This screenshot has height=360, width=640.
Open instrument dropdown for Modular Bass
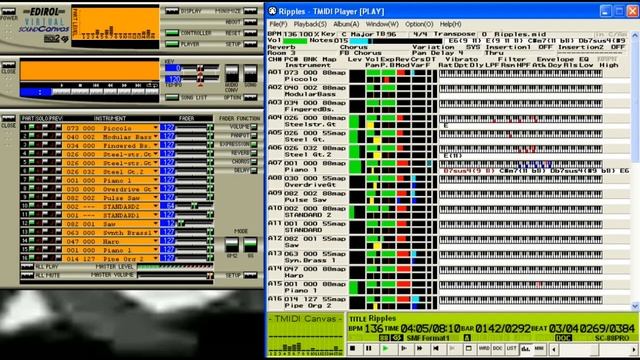coord(156,137)
